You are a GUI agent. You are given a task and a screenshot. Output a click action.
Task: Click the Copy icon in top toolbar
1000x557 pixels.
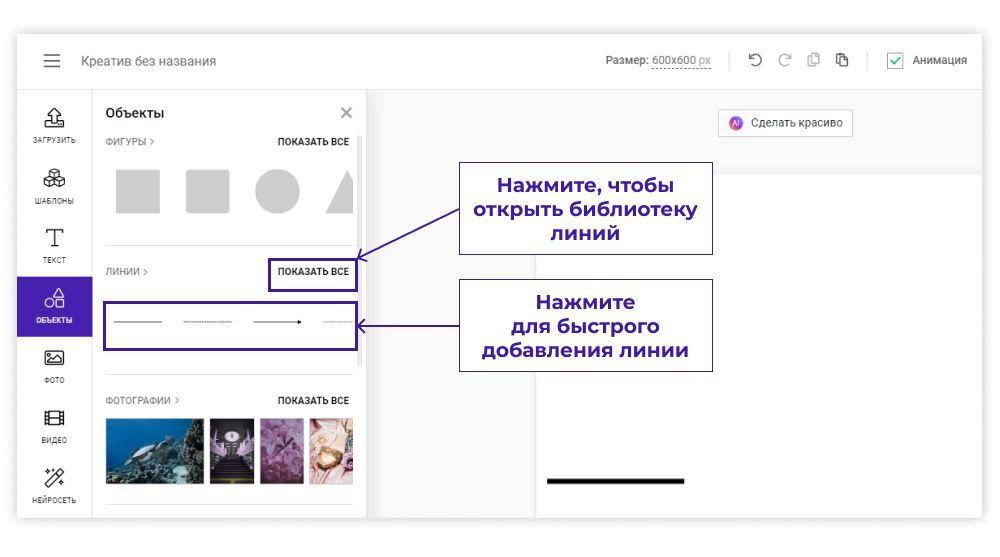tap(814, 60)
